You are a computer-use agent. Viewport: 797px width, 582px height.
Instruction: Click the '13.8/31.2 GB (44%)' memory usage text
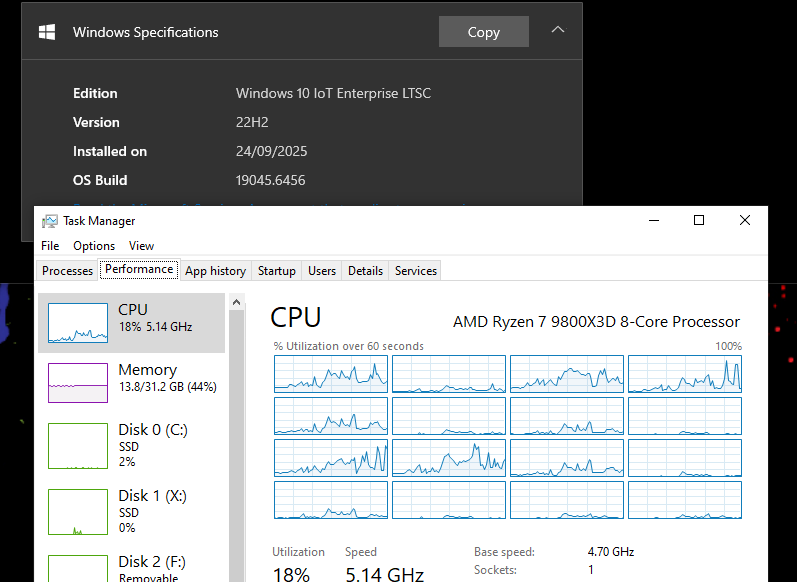click(168, 387)
